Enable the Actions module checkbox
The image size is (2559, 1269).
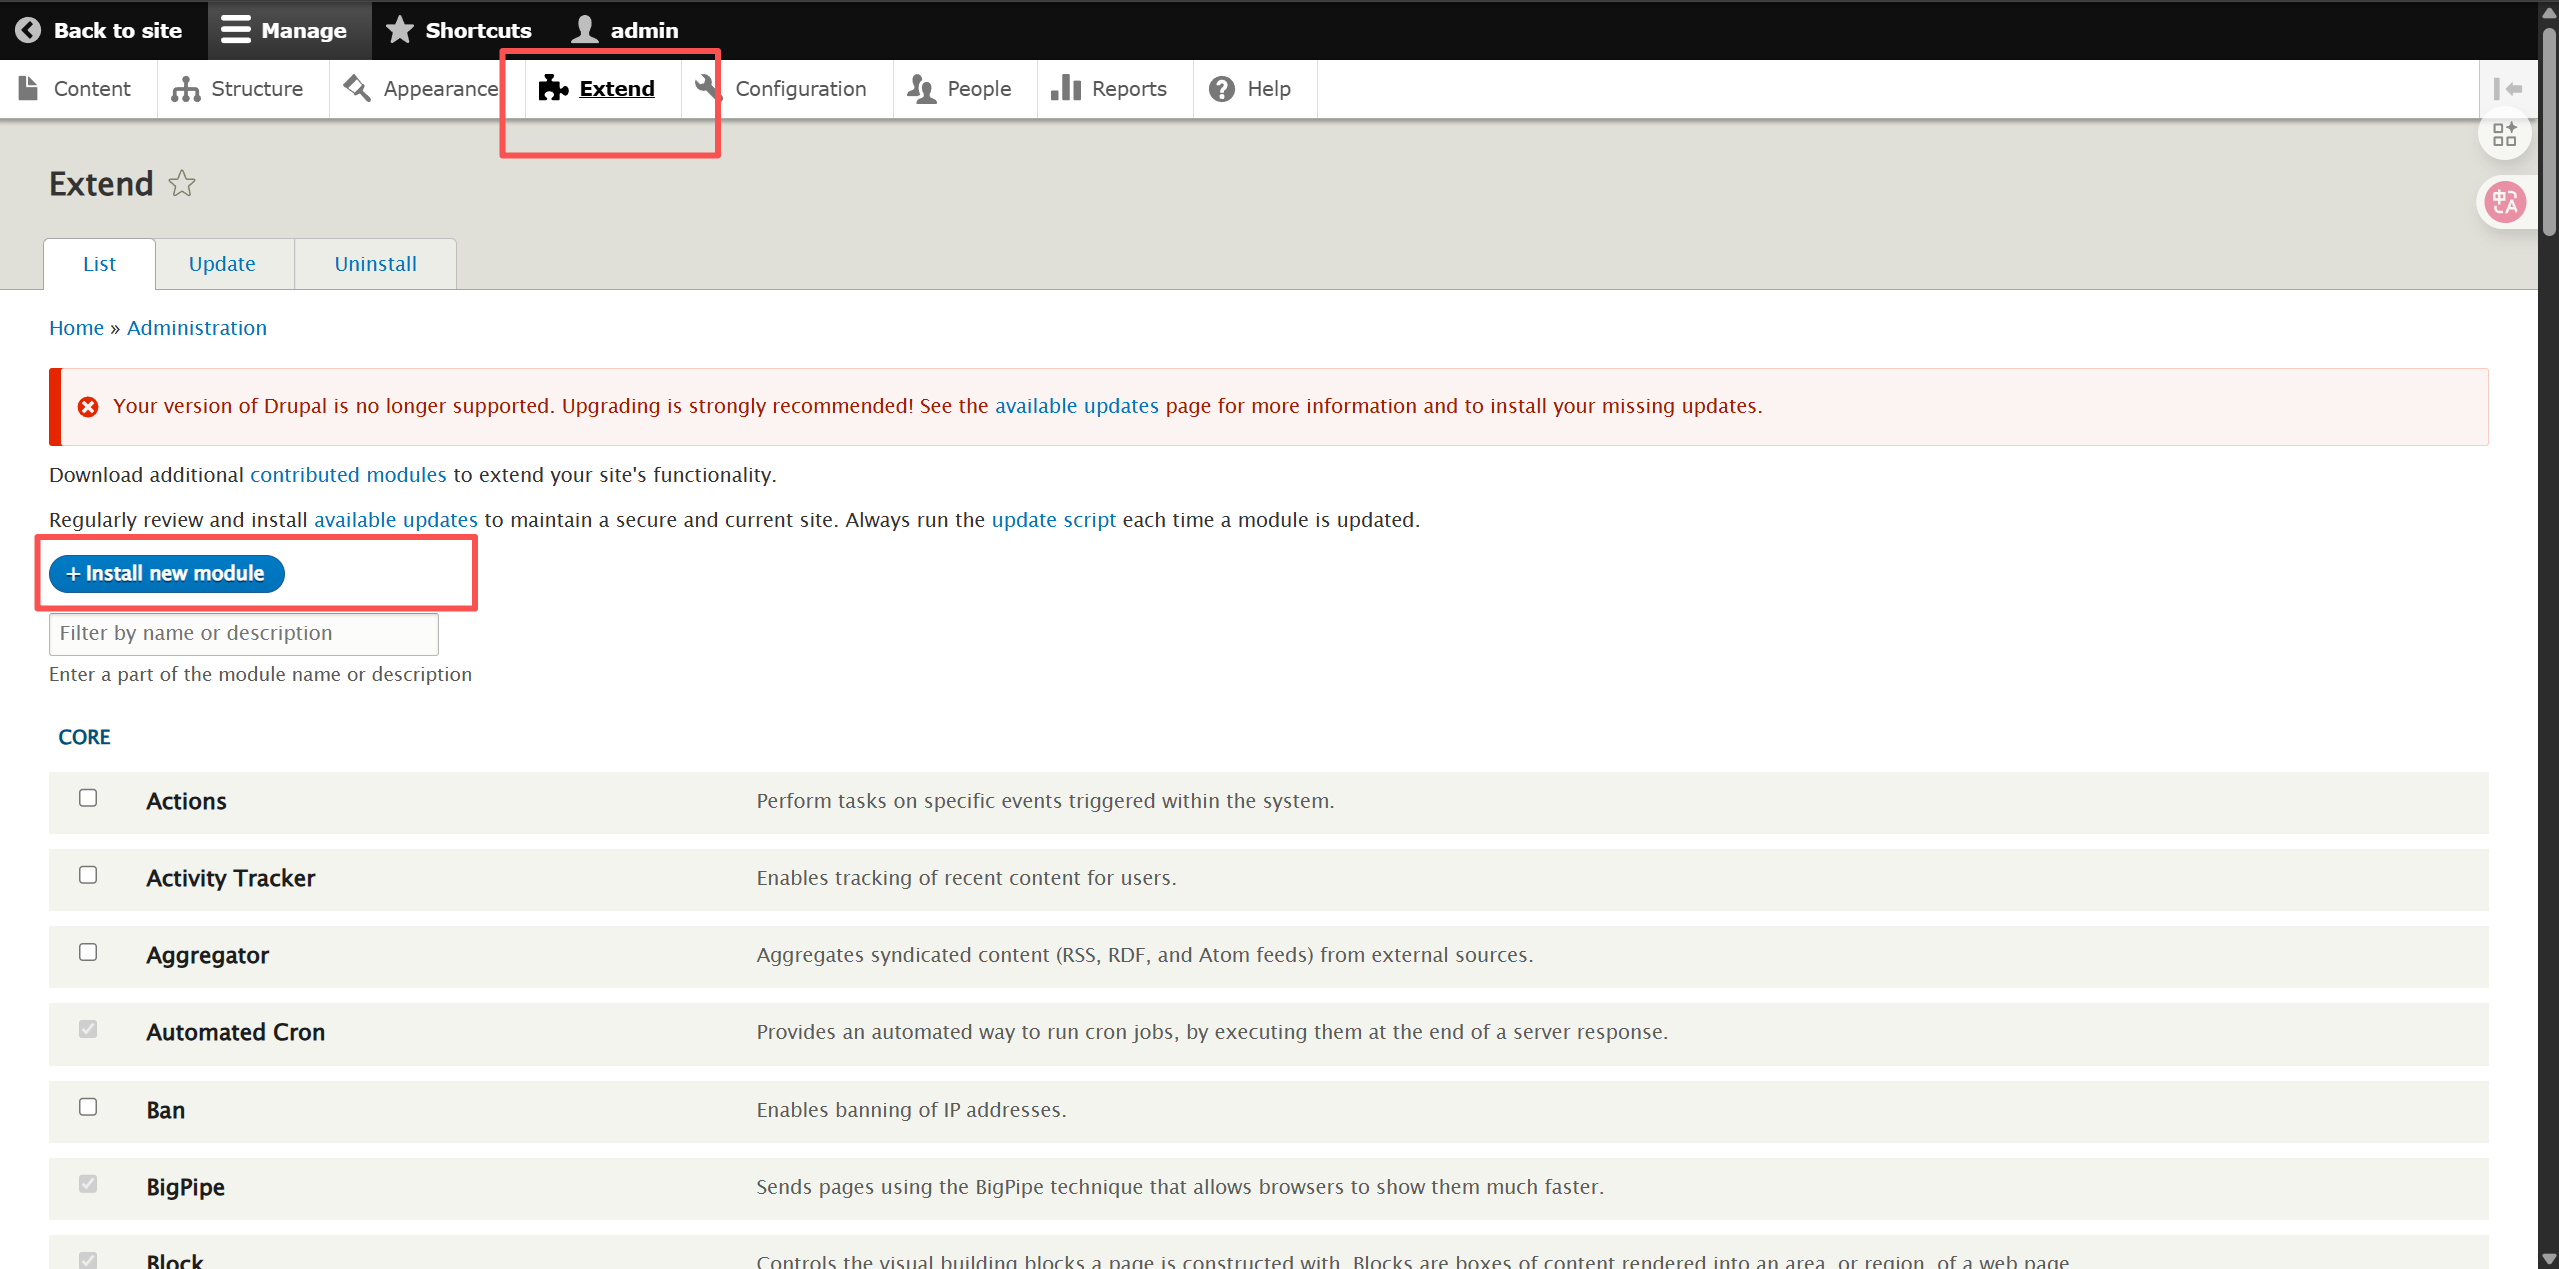pyautogui.click(x=88, y=798)
